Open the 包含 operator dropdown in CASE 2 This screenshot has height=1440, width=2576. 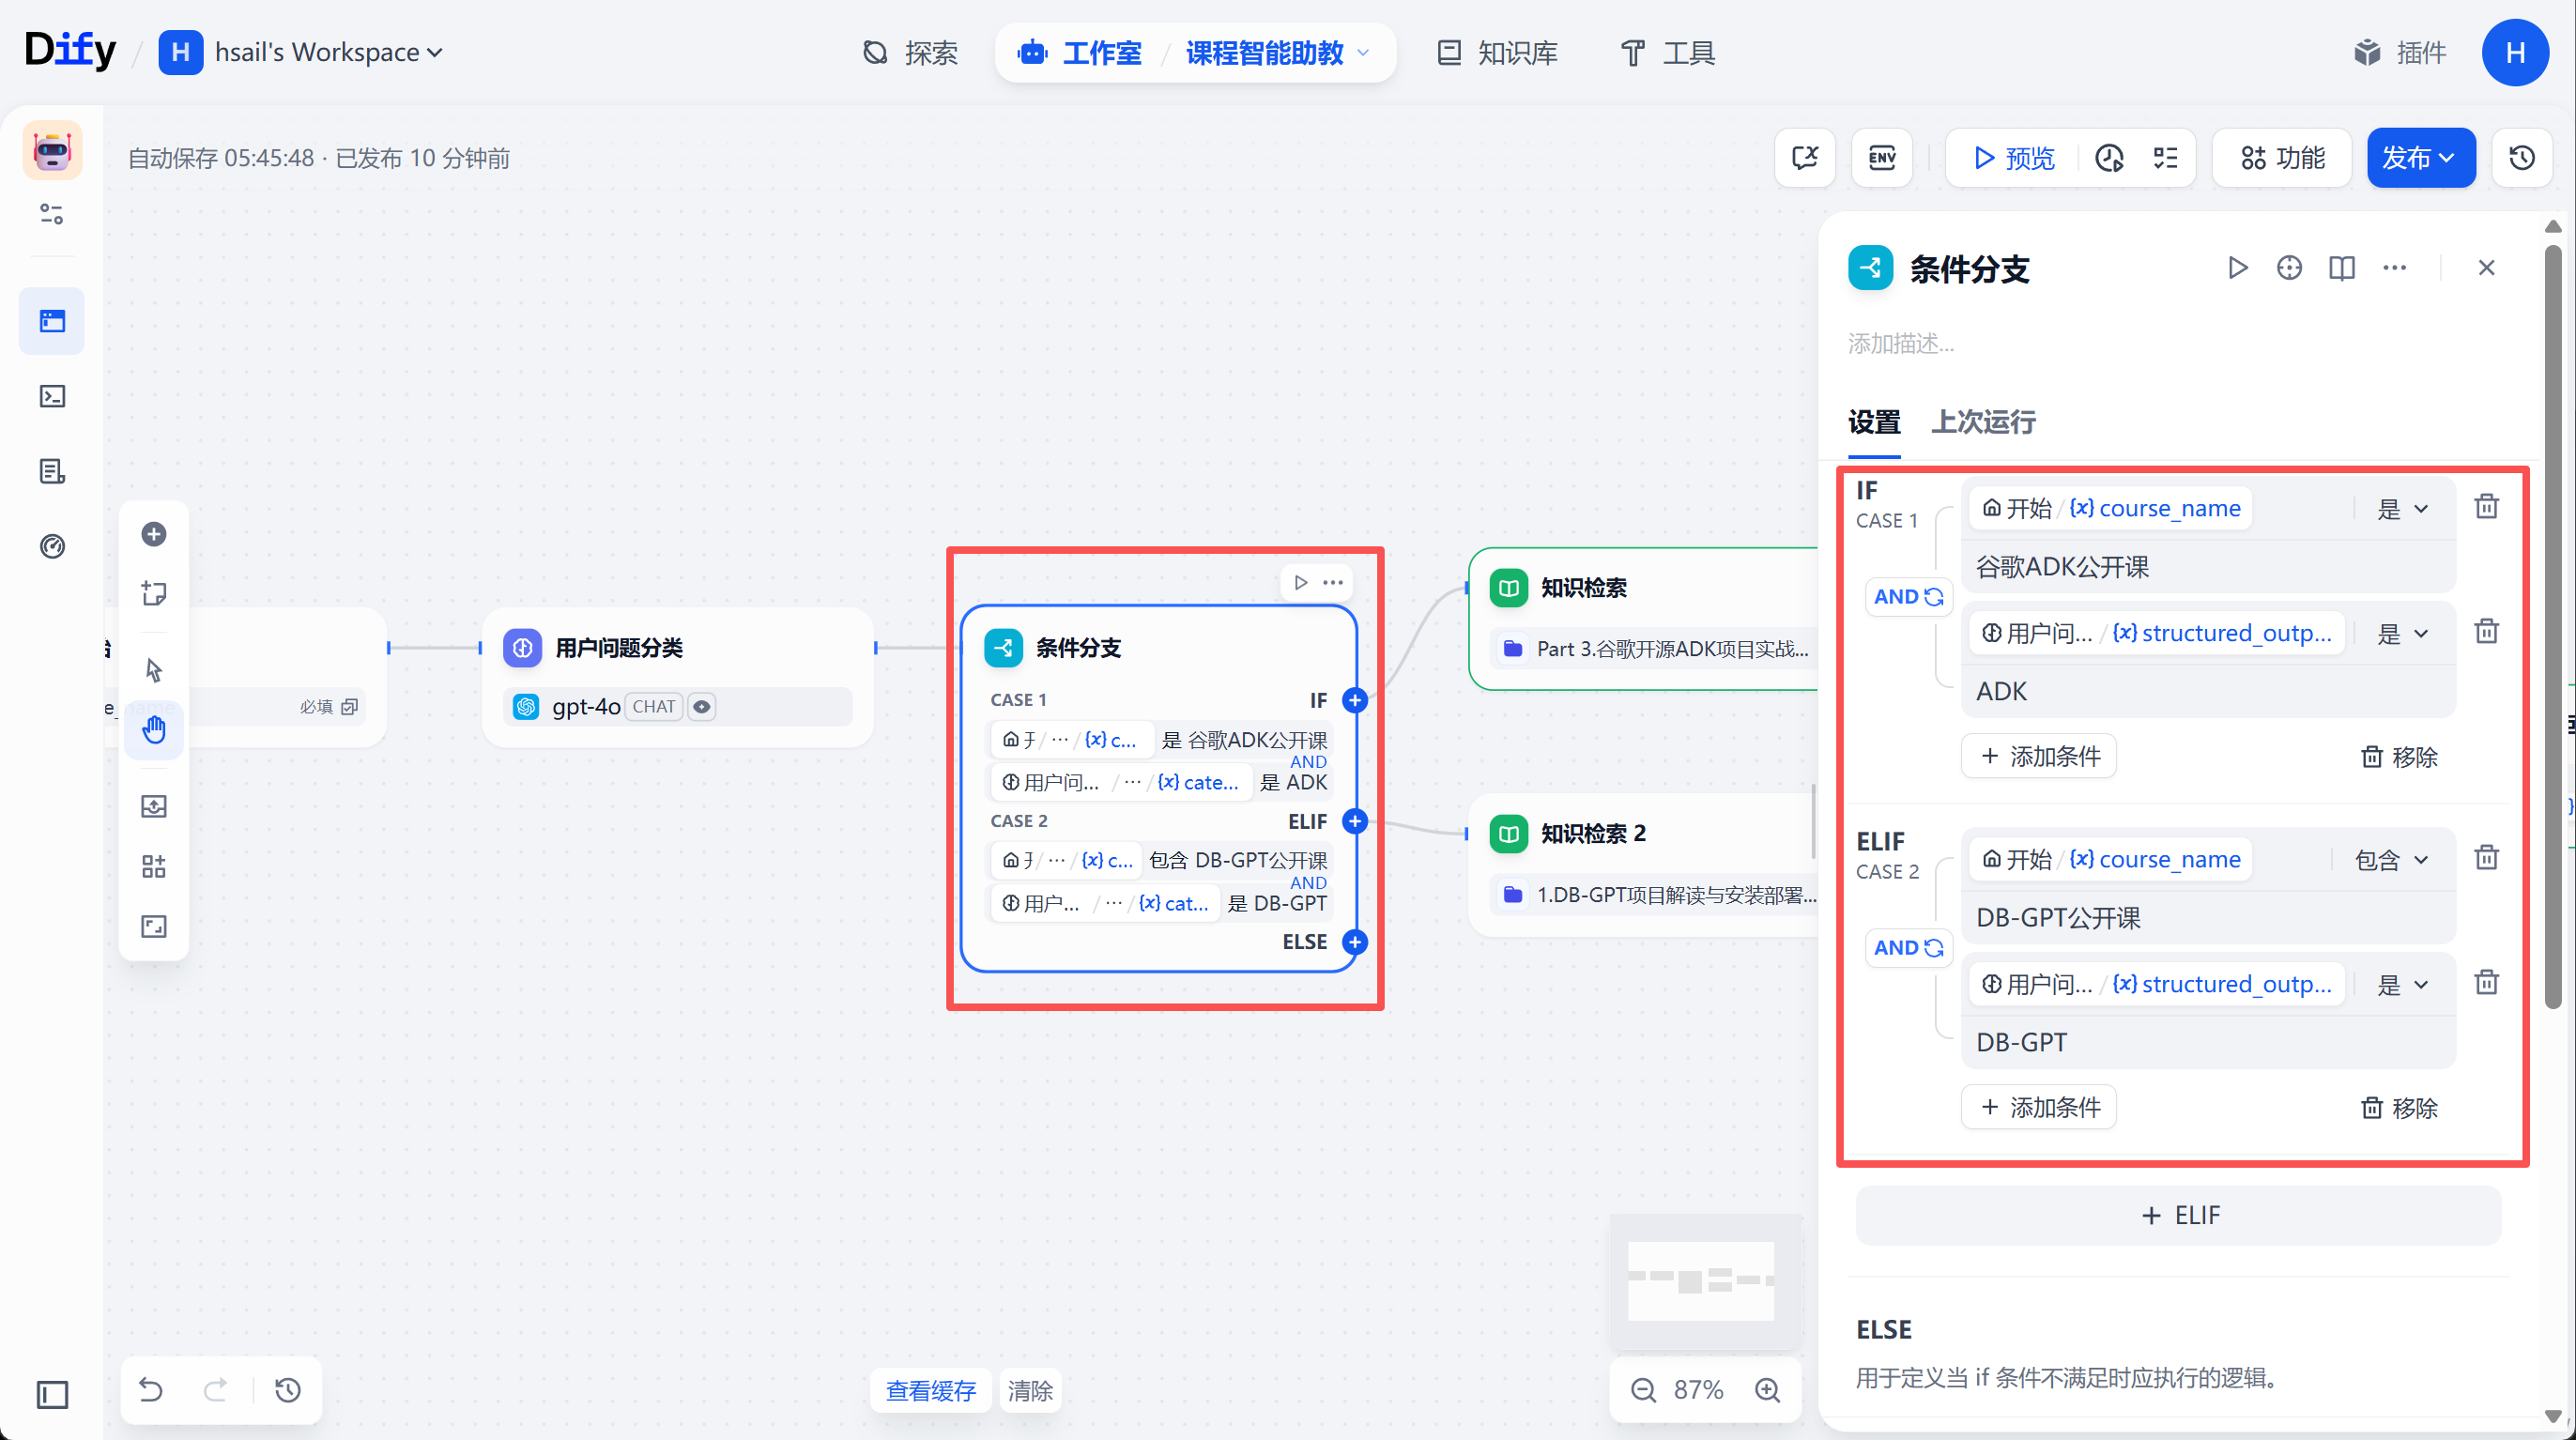pyautogui.click(x=2391, y=860)
